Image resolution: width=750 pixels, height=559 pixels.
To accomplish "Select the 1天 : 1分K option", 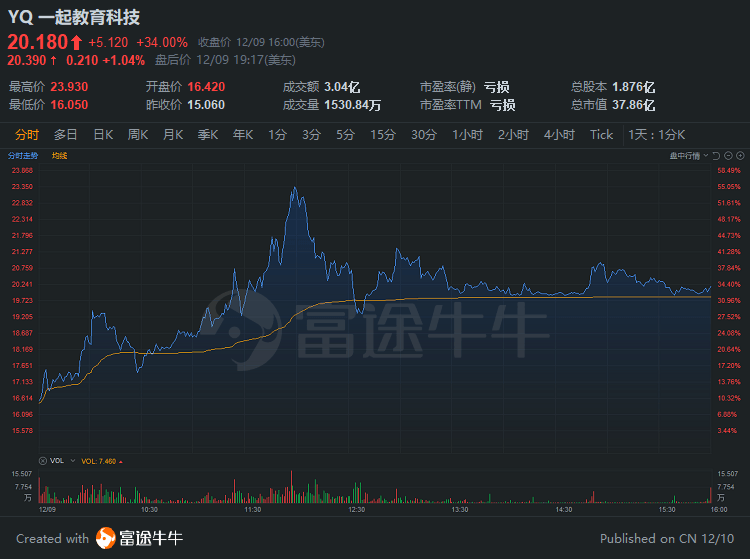I will click(657, 135).
